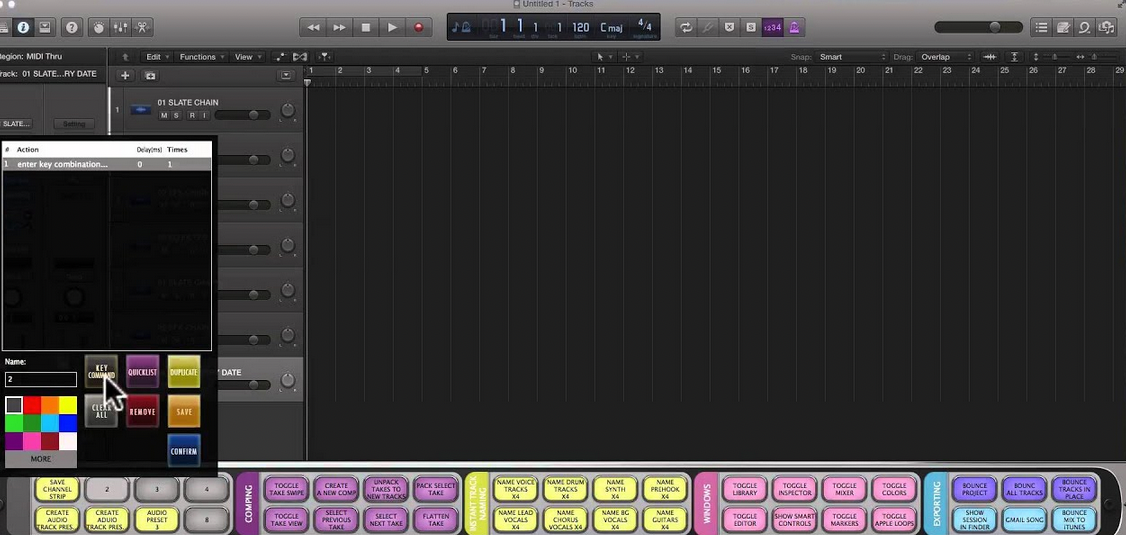Toggle the Tuner icon
The image size is (1126, 535).
click(x=708, y=27)
